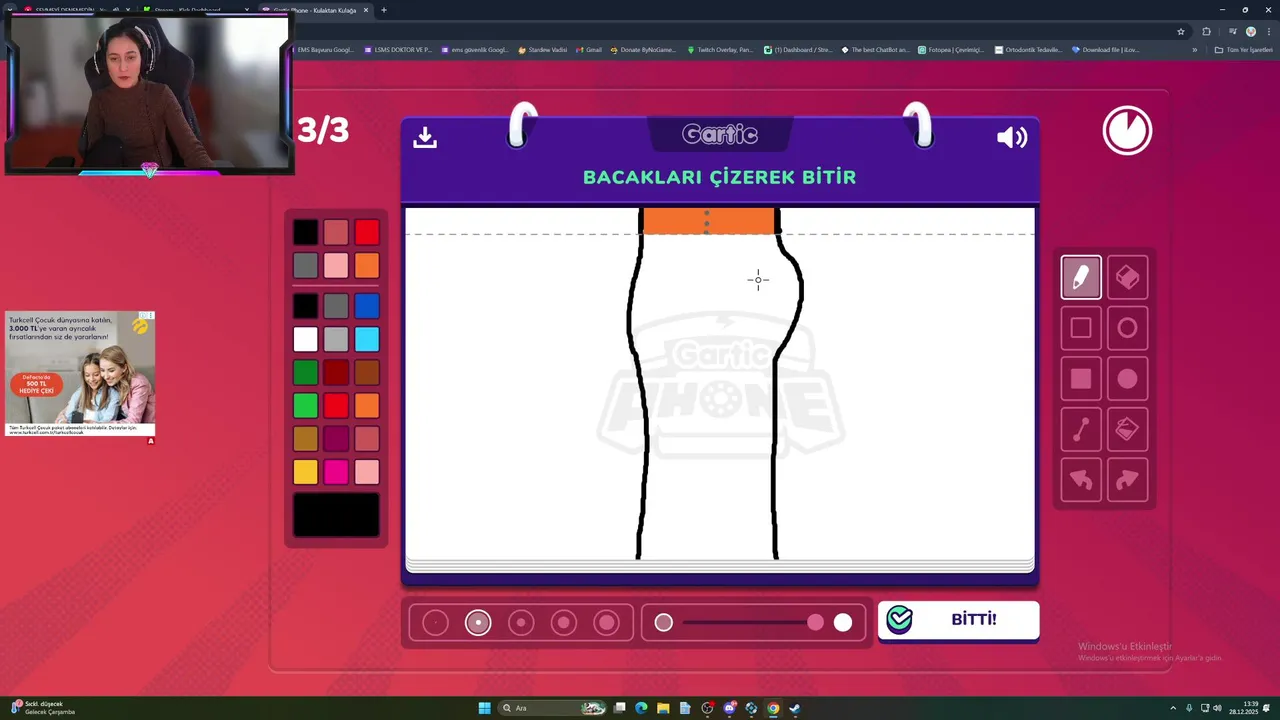Open the large current color picker box

(336, 515)
